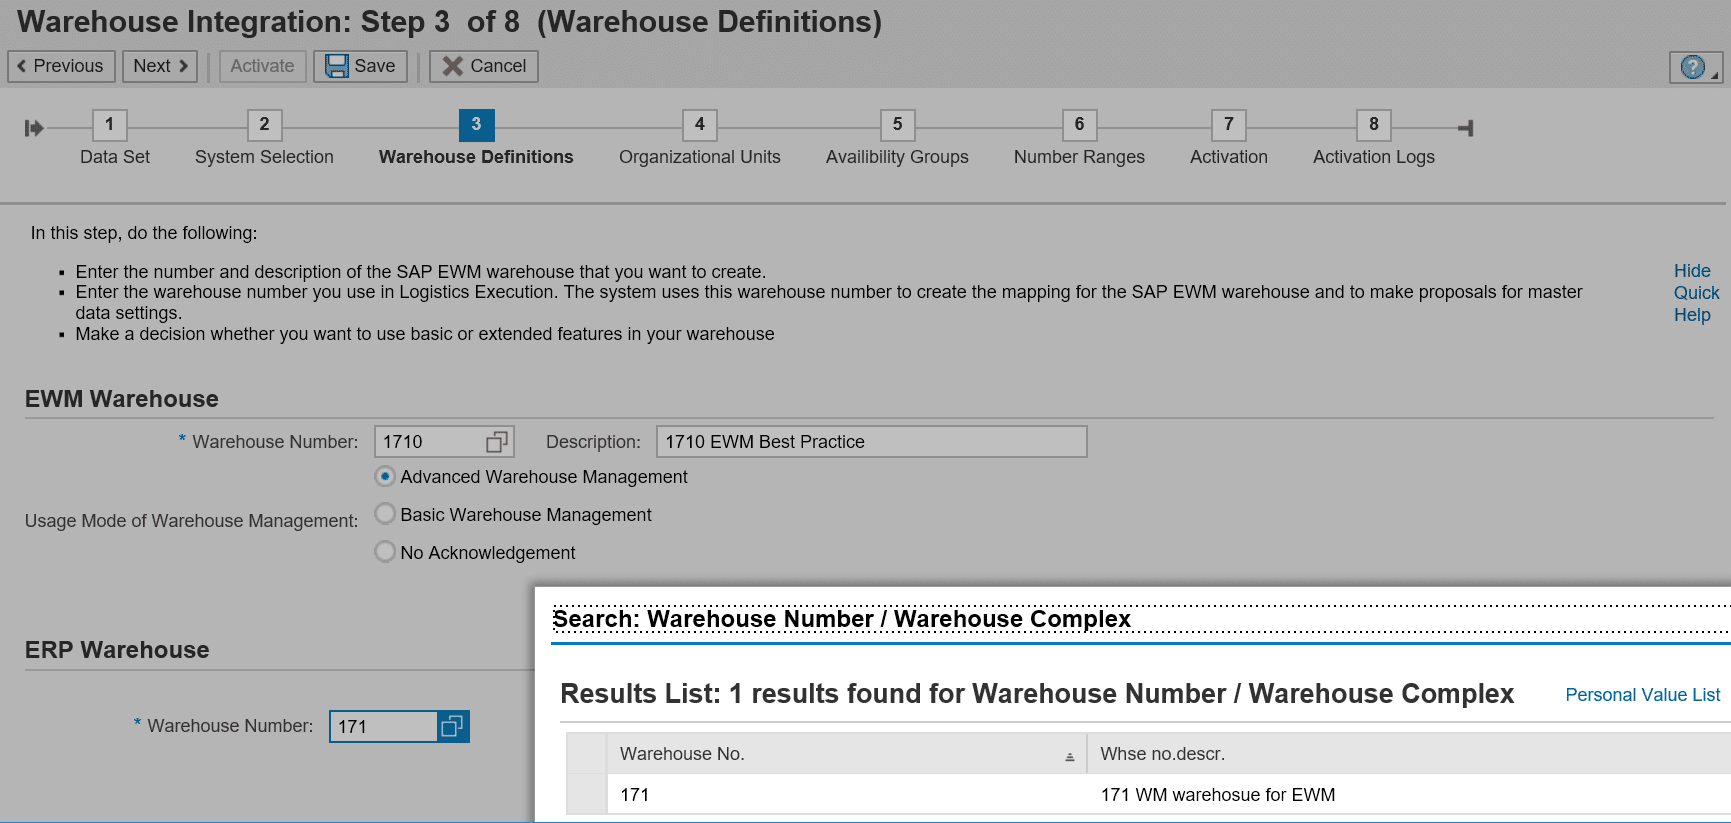This screenshot has height=823, width=1731.
Task: Click the EWM Description input field
Action: pyautogui.click(x=871, y=442)
